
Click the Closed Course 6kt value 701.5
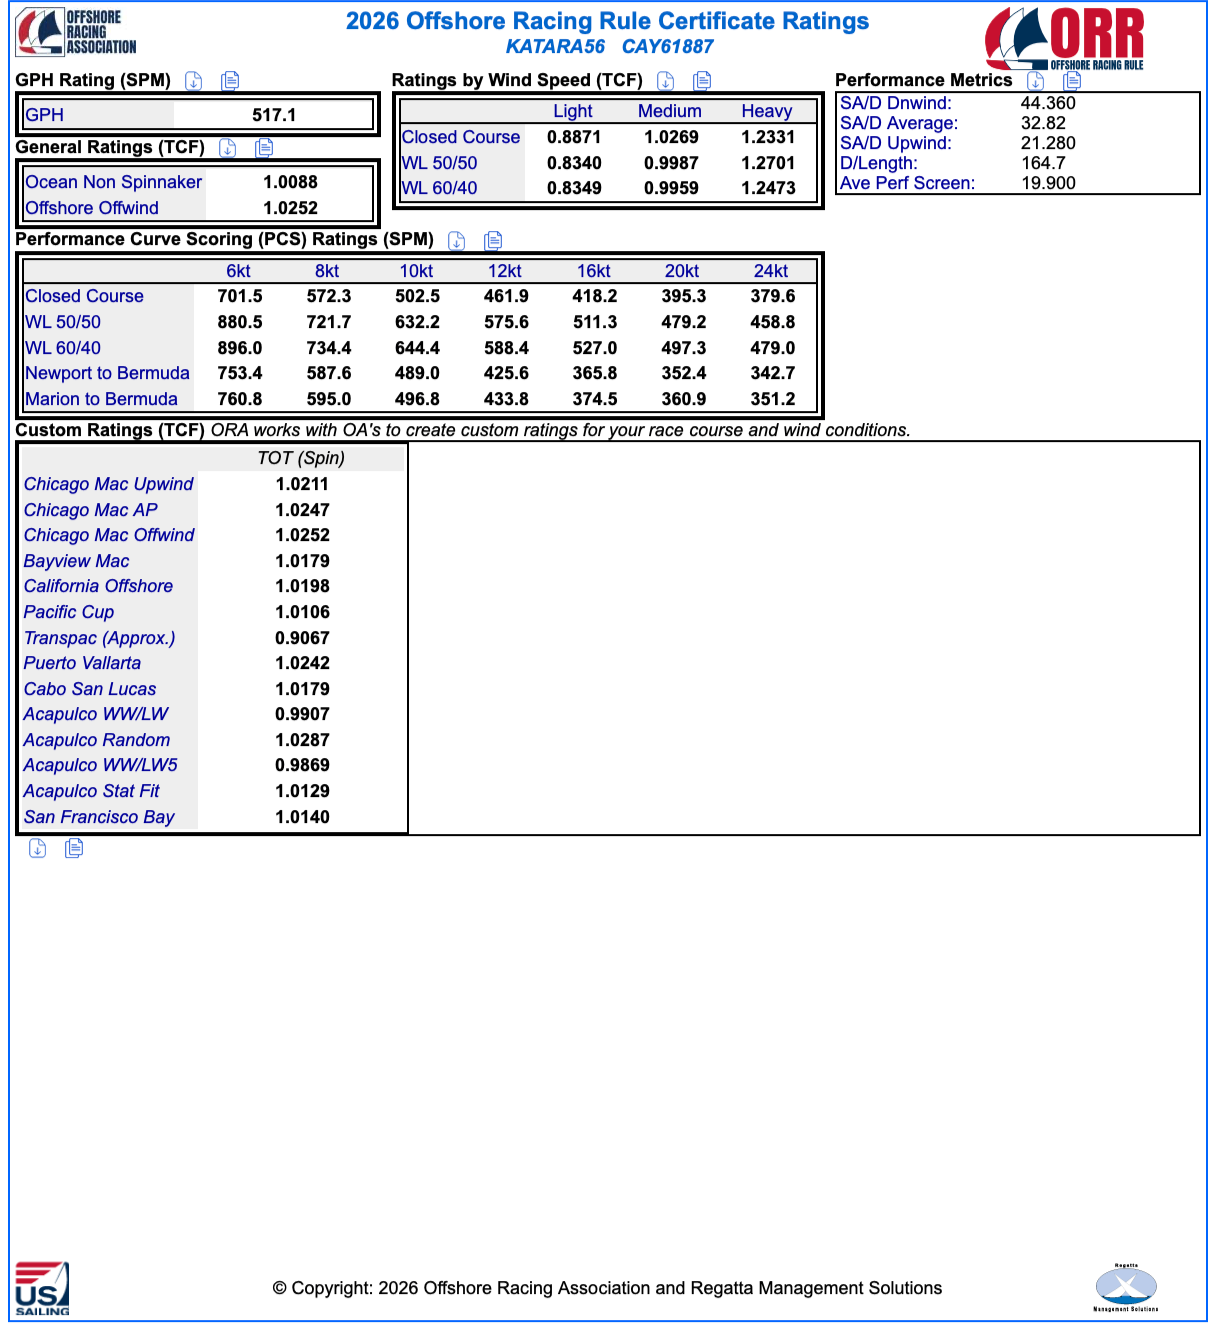tap(240, 296)
